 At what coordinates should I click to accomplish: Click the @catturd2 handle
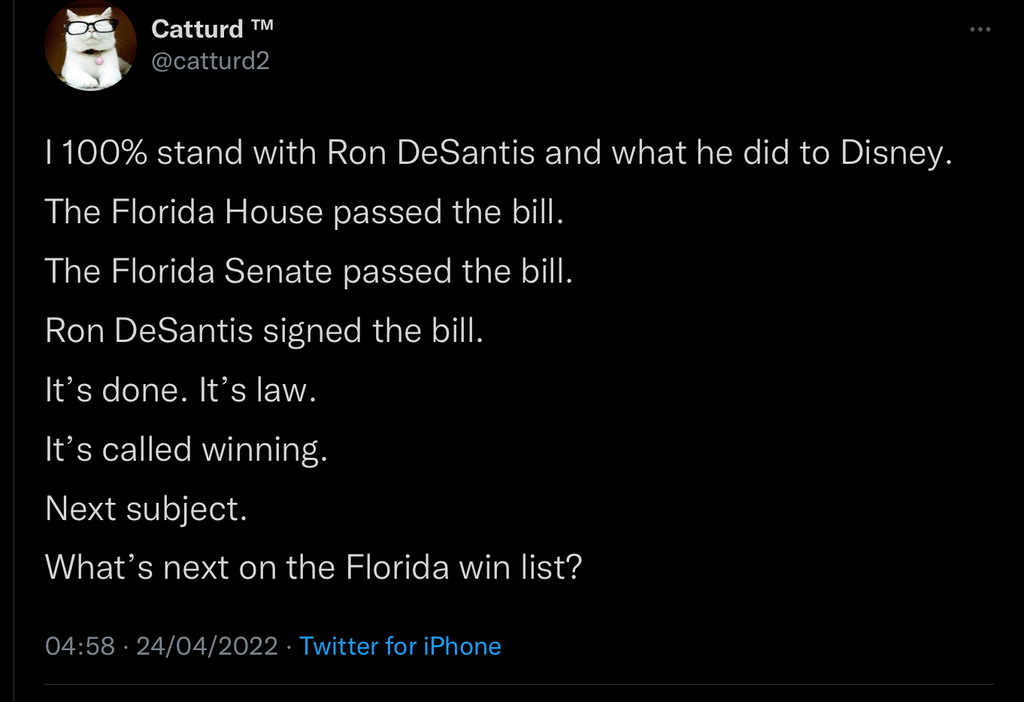tap(210, 61)
